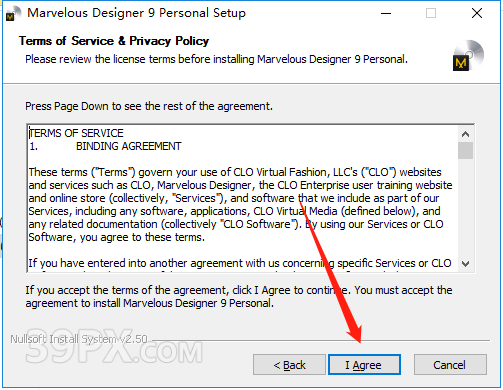The width and height of the screenshot is (503, 390).
Task: Click the Nullsoft Install System label
Action: coord(79,339)
